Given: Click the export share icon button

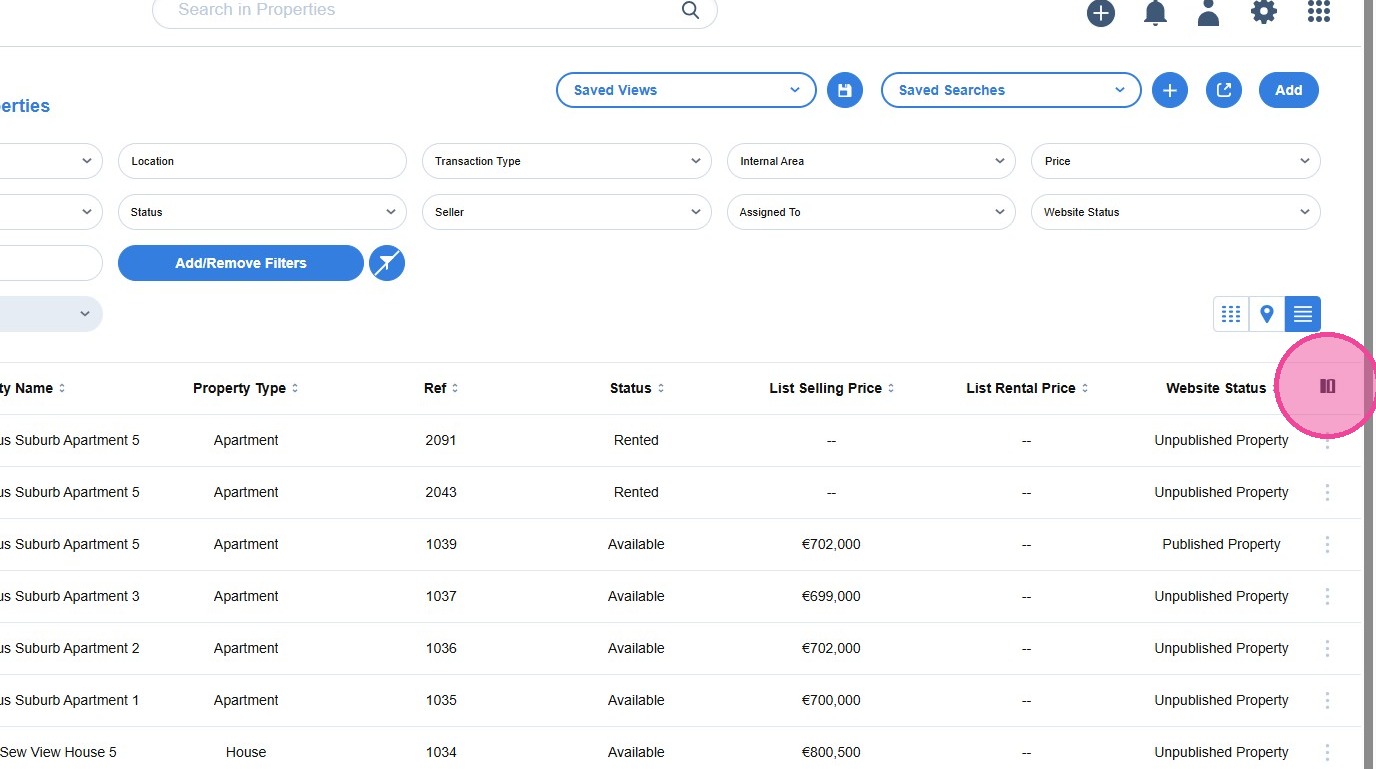Looking at the screenshot, I should (1224, 90).
